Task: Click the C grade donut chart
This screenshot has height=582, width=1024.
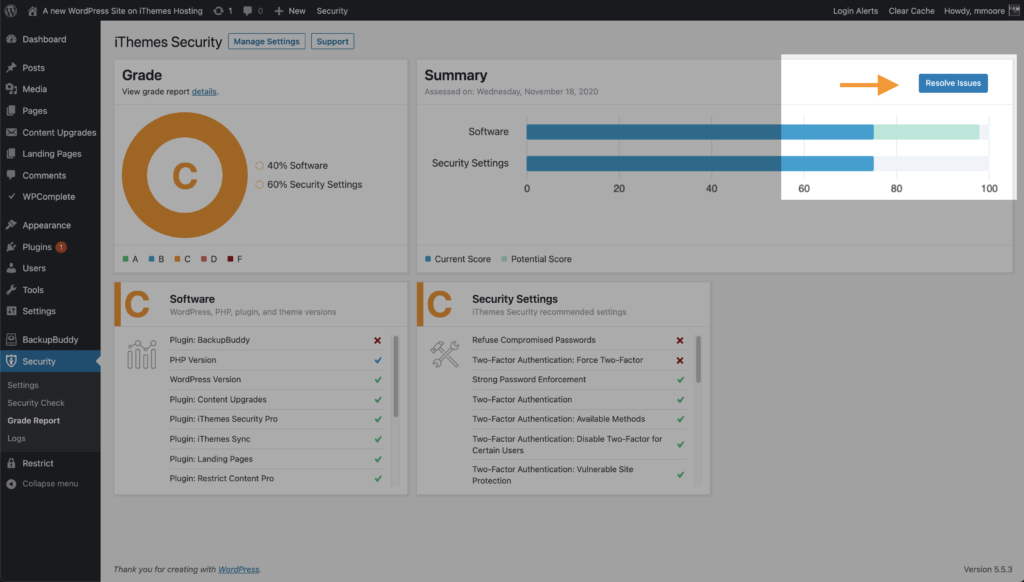Action: pos(185,175)
